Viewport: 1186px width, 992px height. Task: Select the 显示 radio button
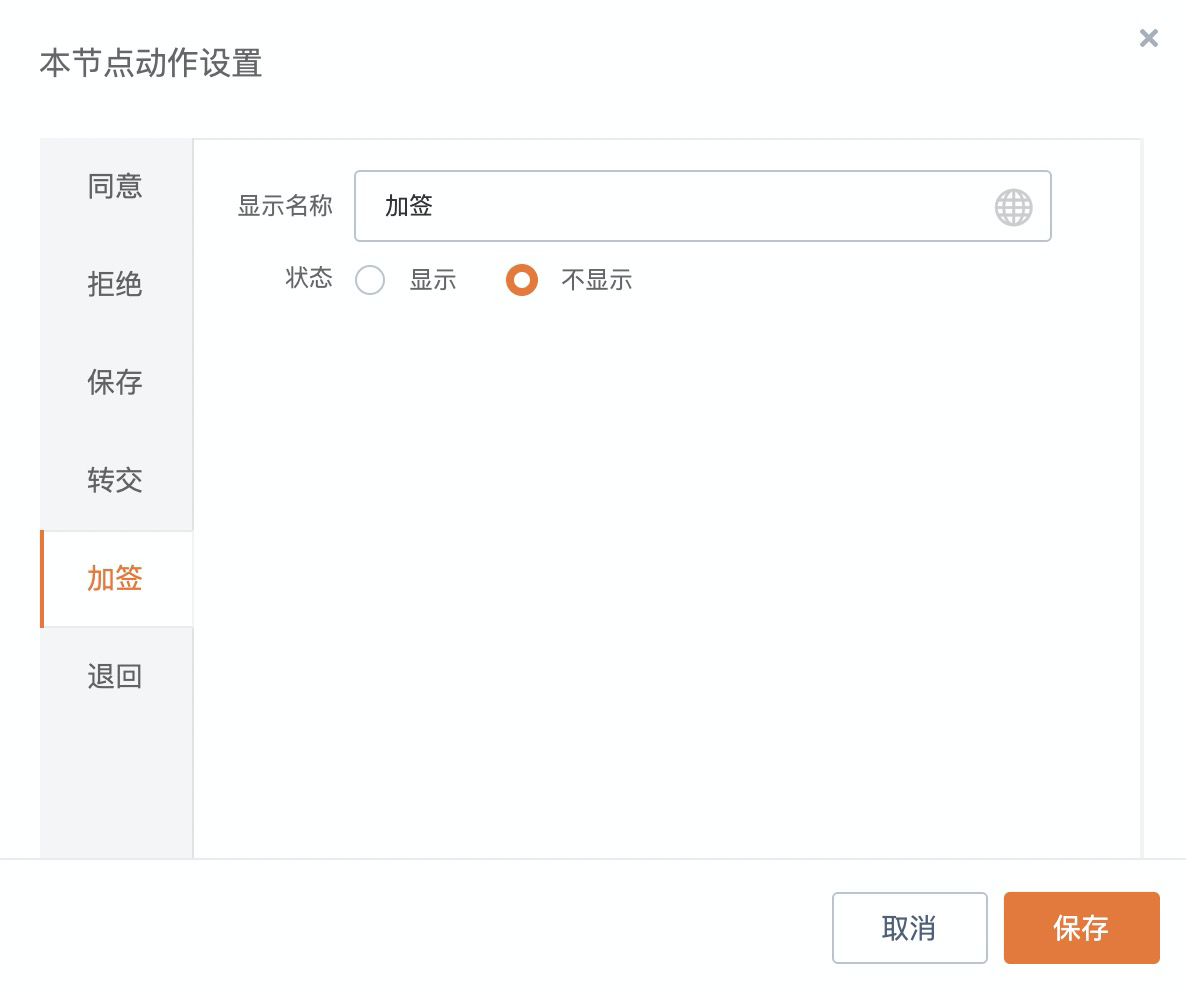coord(370,280)
